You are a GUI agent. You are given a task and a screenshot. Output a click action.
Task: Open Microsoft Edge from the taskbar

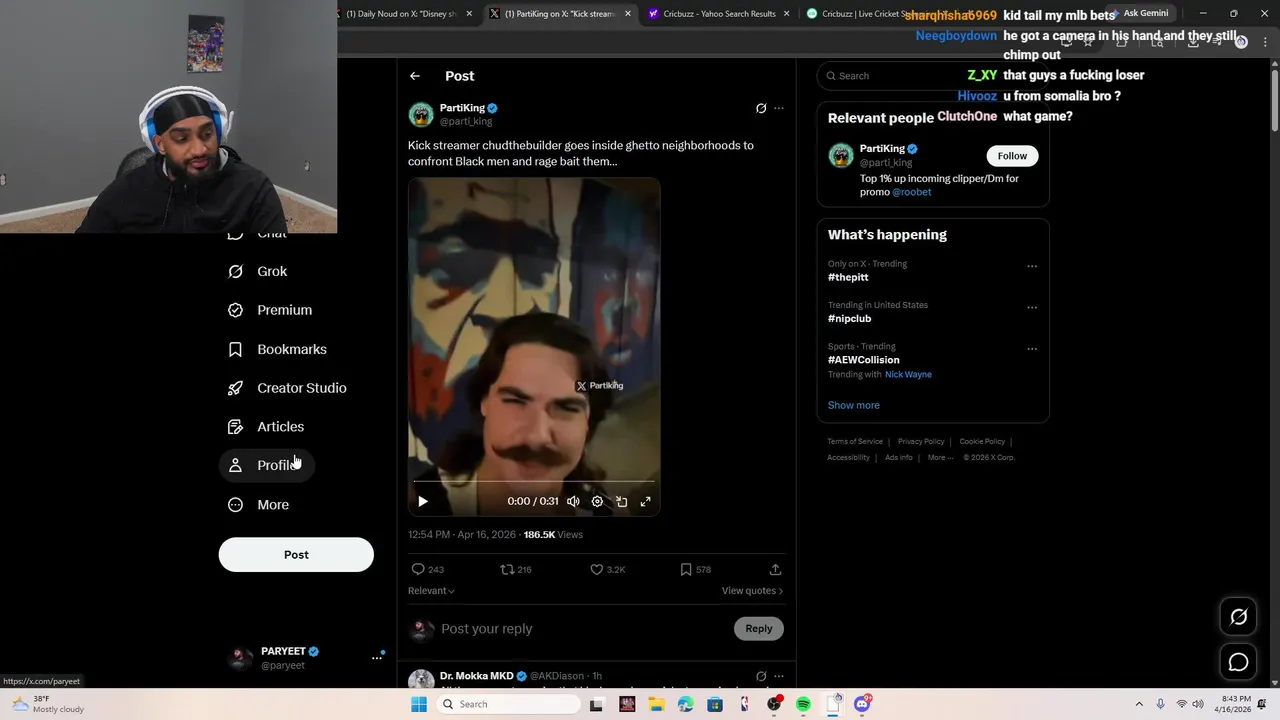[x=685, y=704]
